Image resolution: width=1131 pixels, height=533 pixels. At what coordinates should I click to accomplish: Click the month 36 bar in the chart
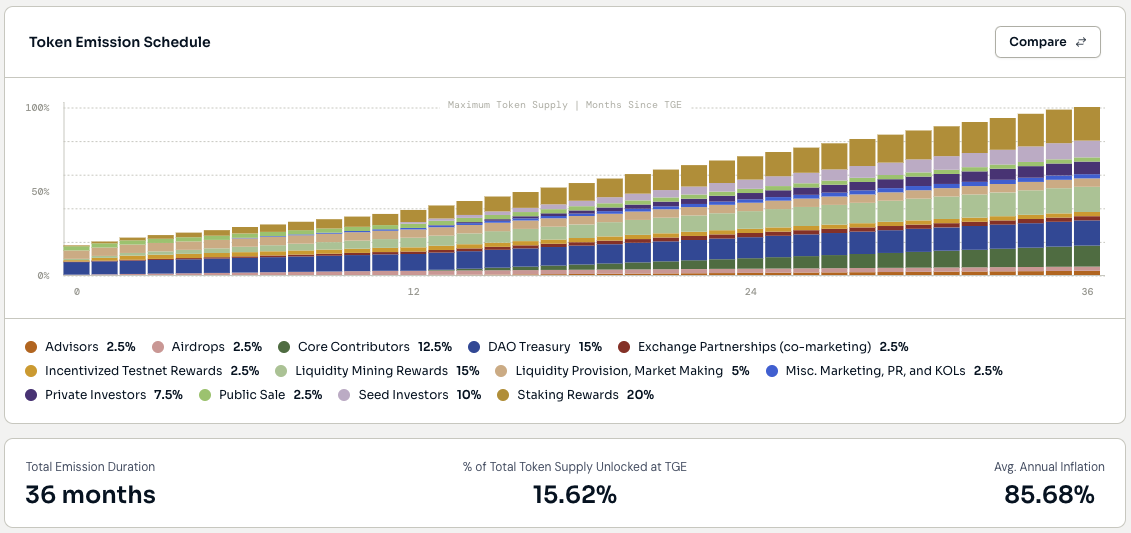pos(1086,190)
